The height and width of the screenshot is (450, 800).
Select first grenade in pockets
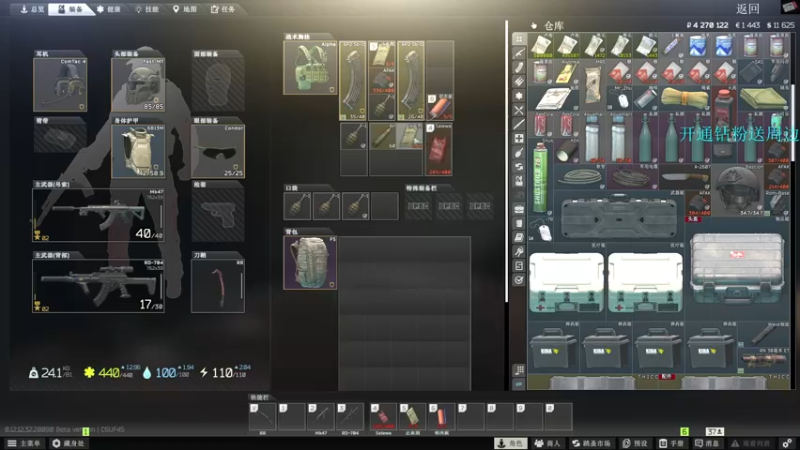(297, 206)
